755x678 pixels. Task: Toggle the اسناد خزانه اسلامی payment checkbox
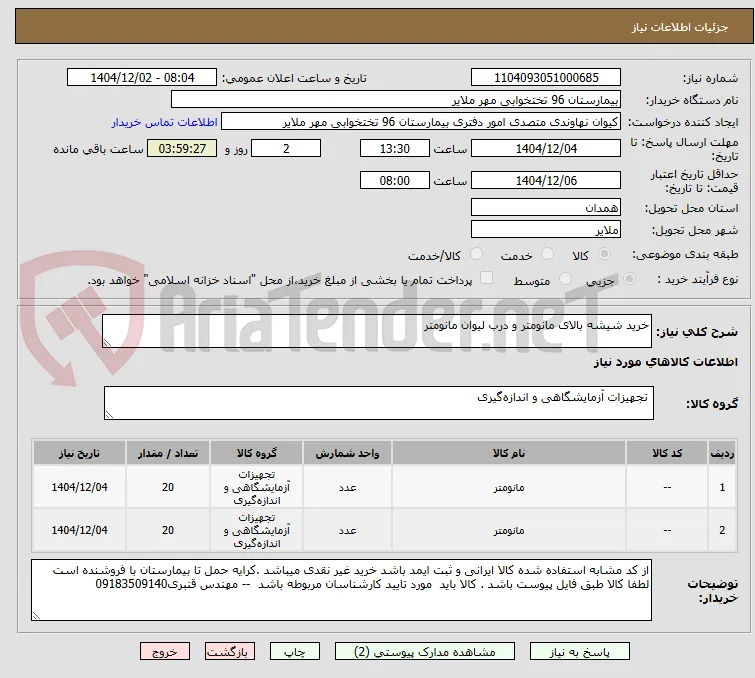pos(487,278)
